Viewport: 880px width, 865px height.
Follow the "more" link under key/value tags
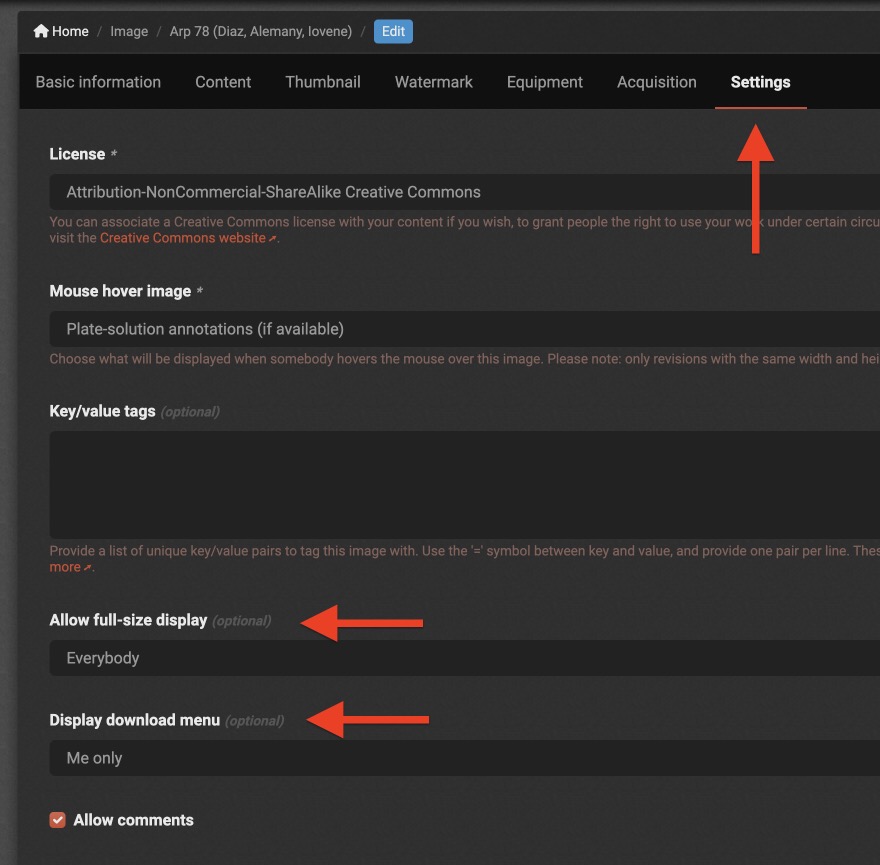click(x=65, y=567)
